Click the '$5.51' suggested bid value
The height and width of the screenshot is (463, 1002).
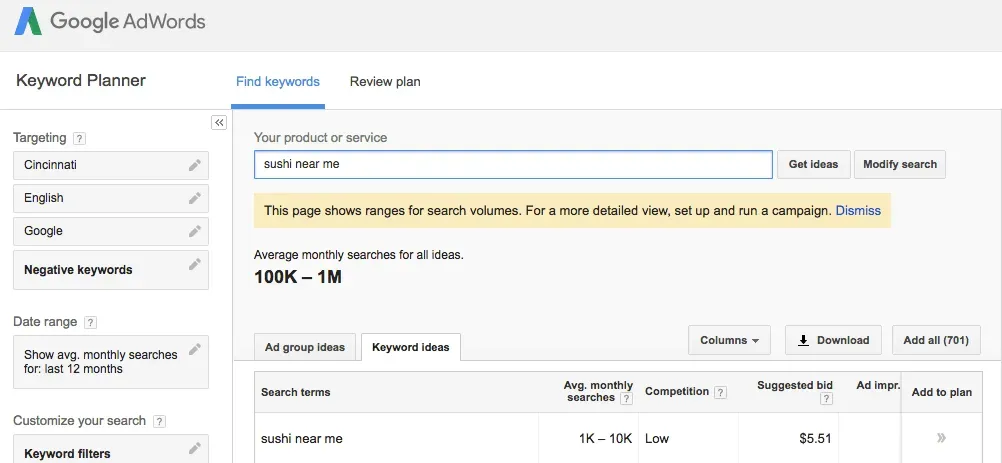coord(815,439)
